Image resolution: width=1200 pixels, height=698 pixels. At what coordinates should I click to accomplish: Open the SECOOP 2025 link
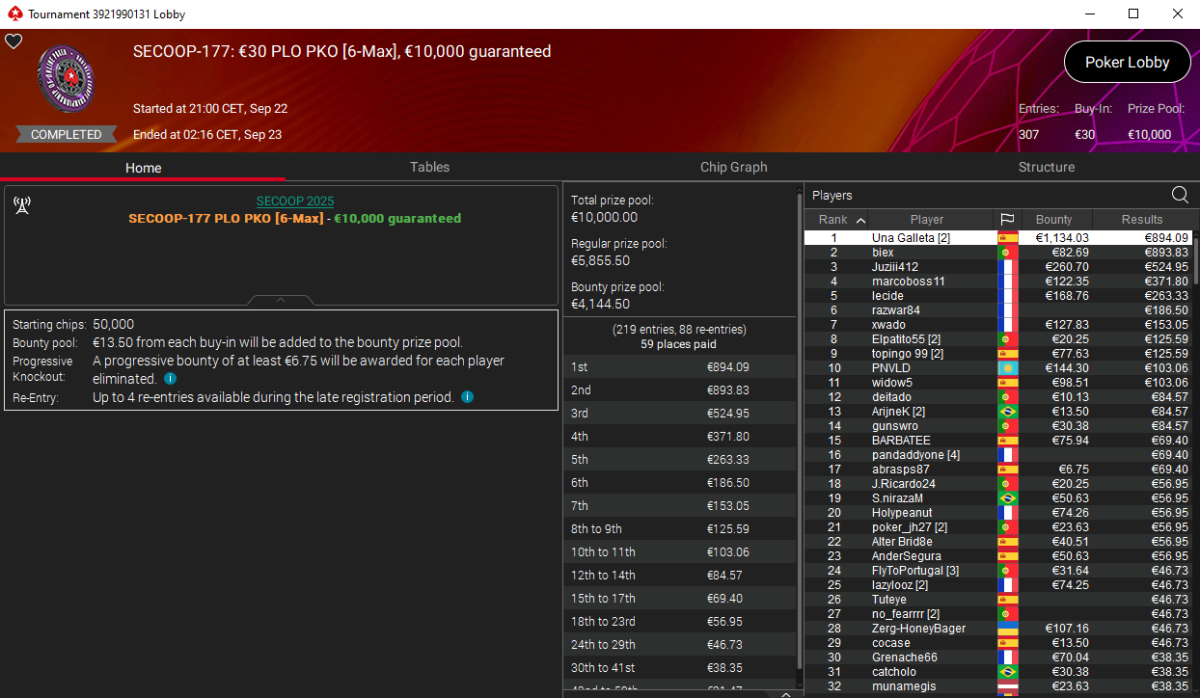click(295, 201)
